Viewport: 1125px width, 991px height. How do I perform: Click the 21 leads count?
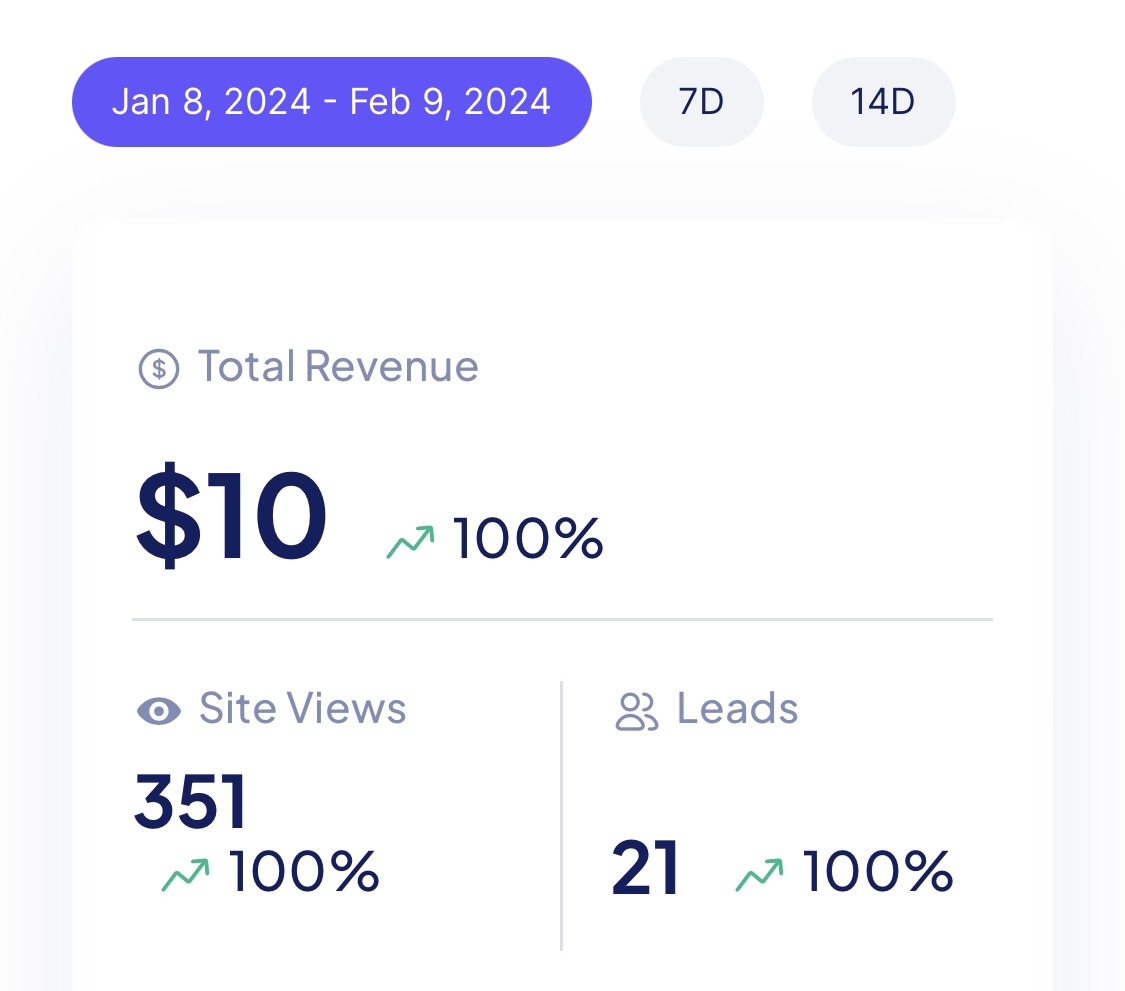(645, 868)
